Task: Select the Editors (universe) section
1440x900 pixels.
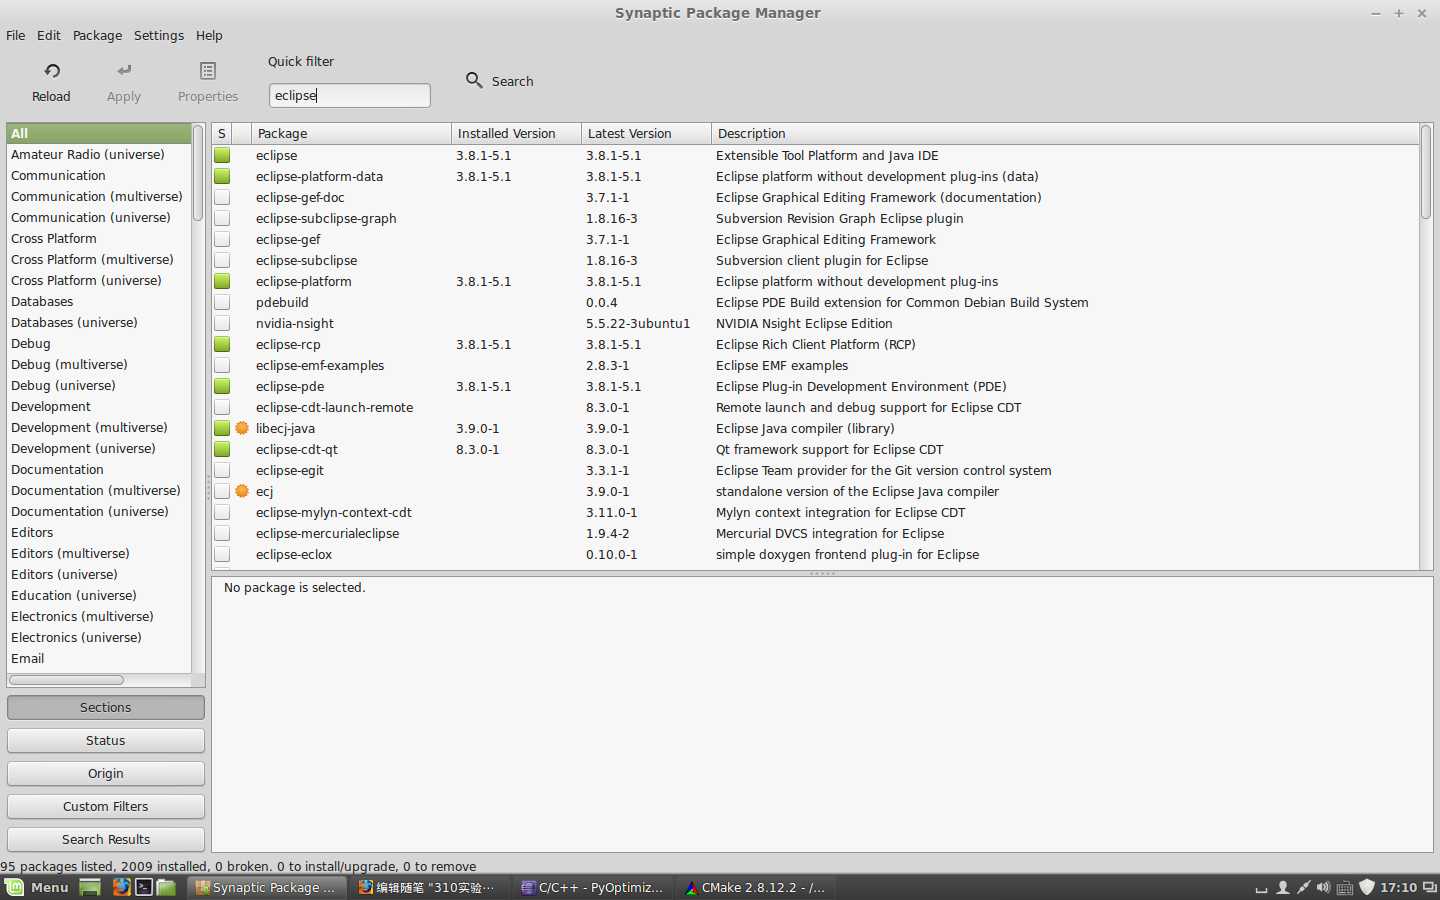Action: pyautogui.click(x=98, y=574)
